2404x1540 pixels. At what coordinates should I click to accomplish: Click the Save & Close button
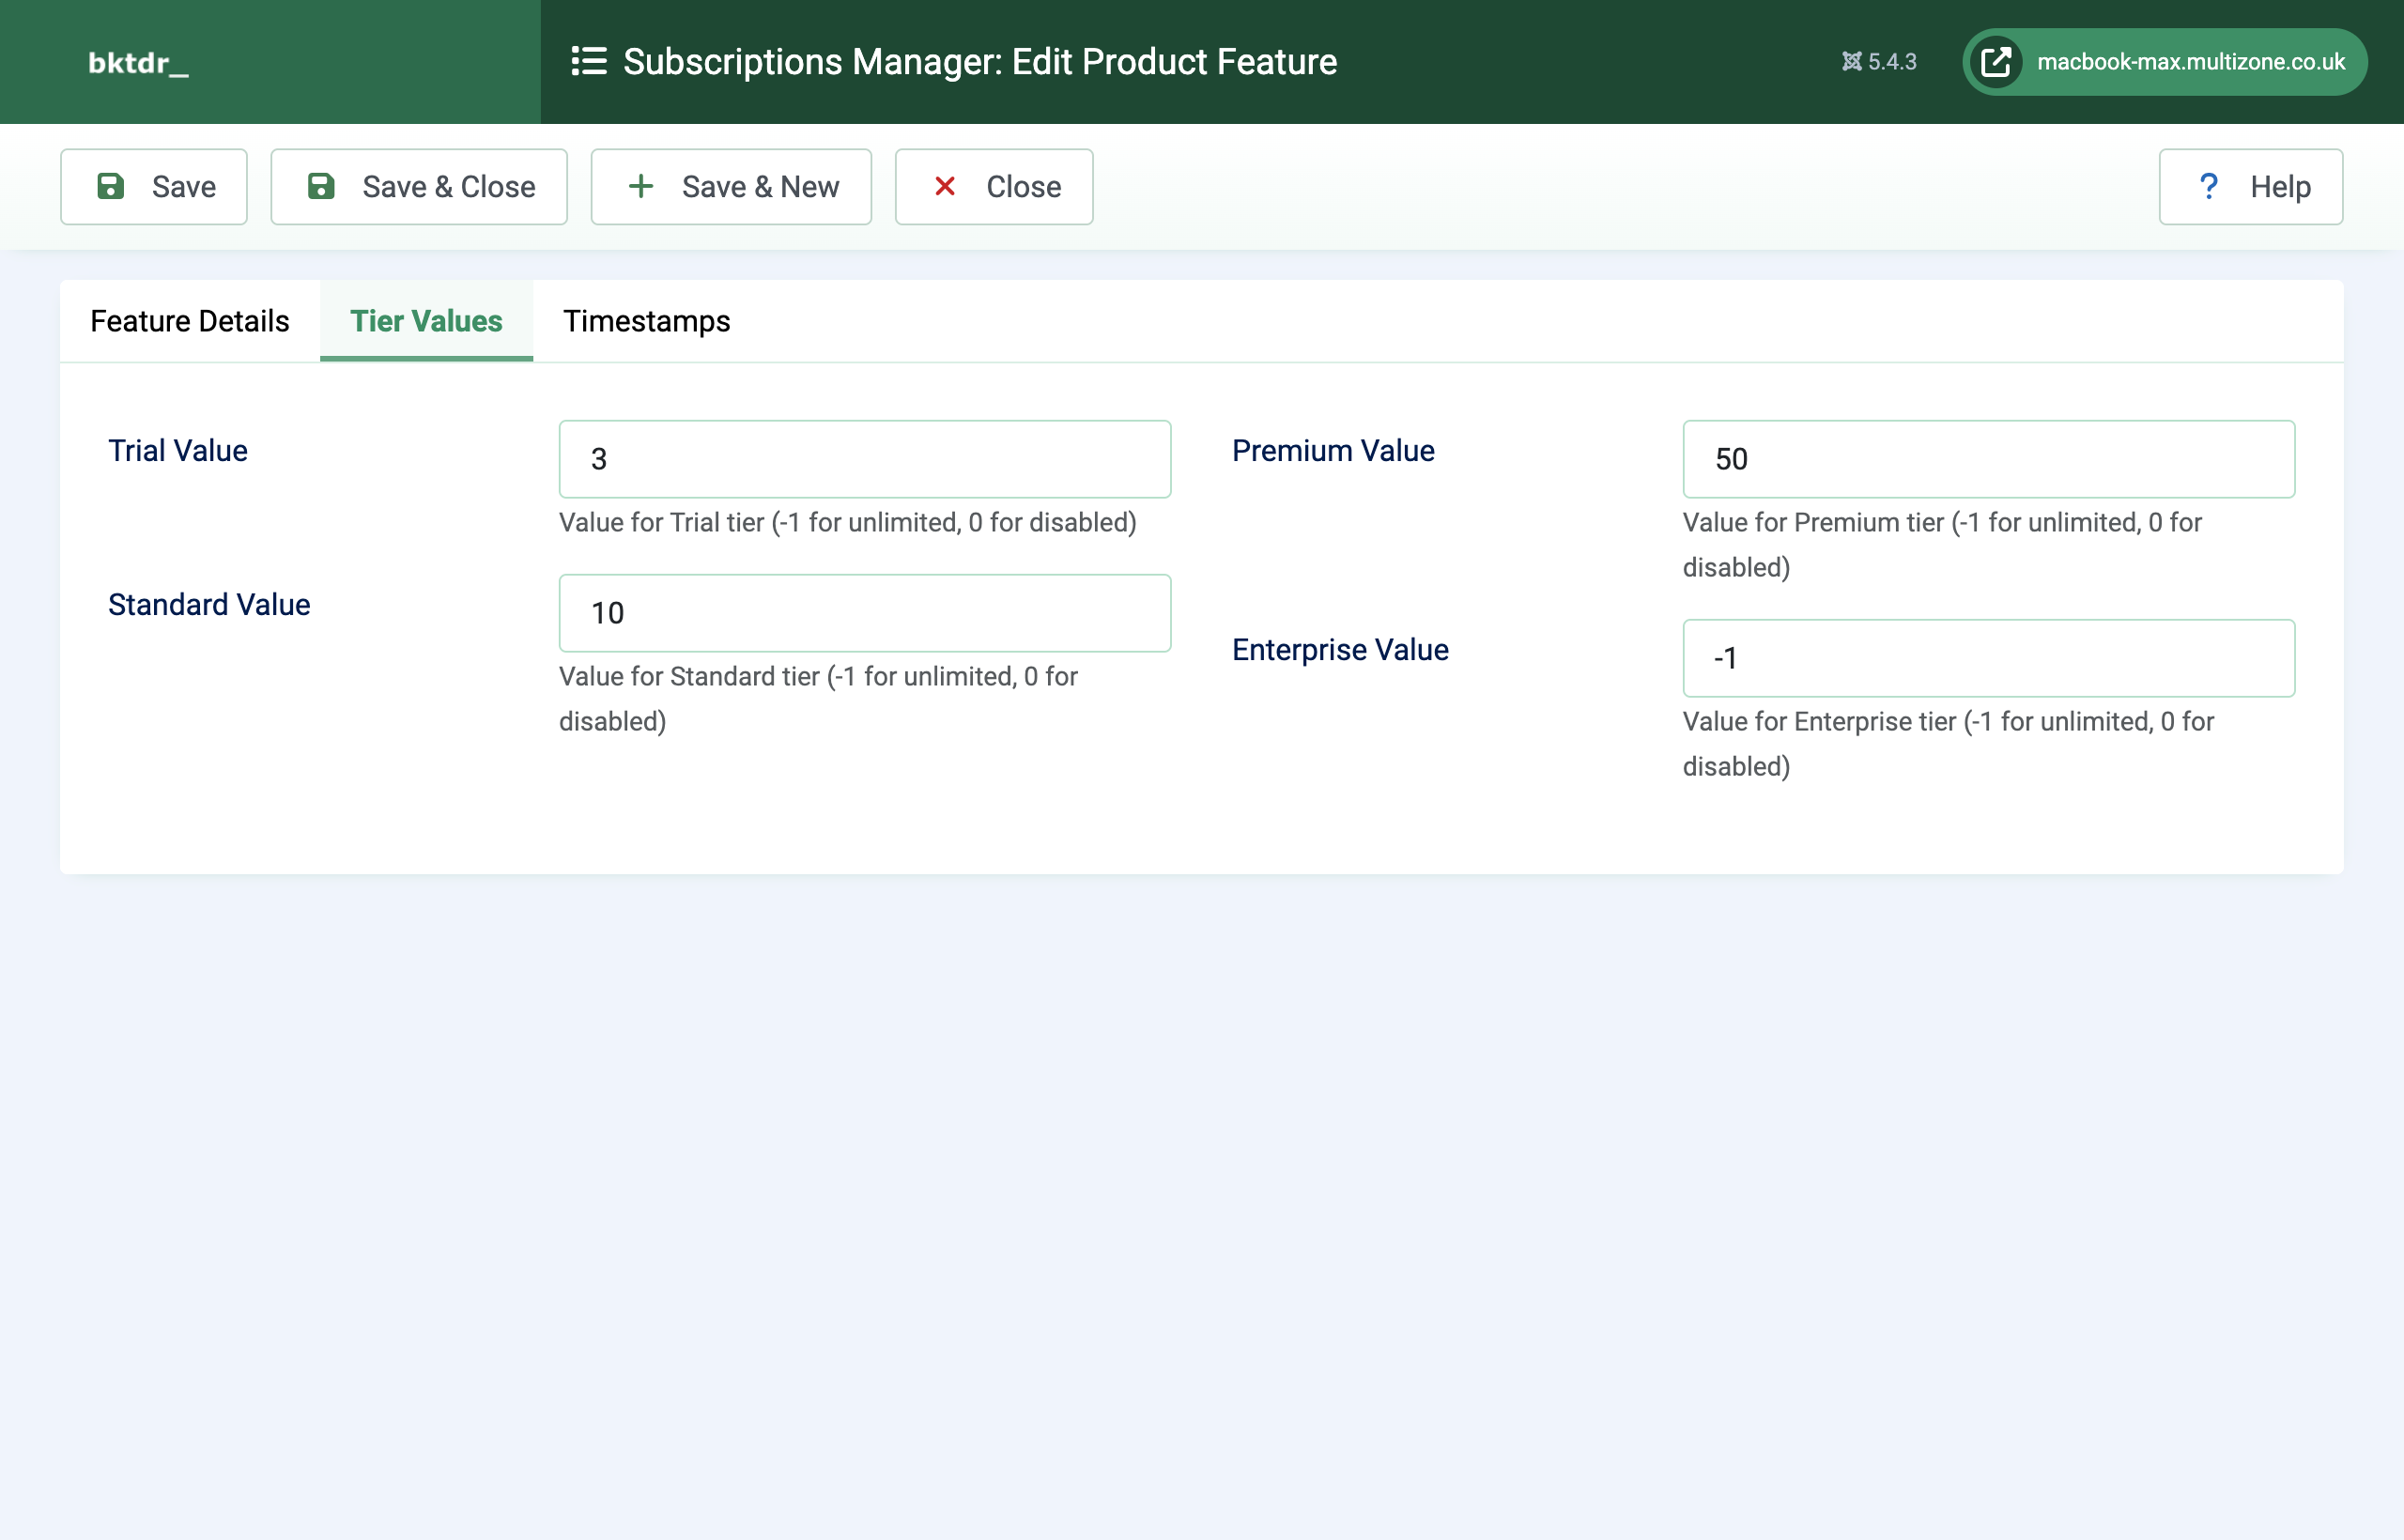click(x=419, y=186)
